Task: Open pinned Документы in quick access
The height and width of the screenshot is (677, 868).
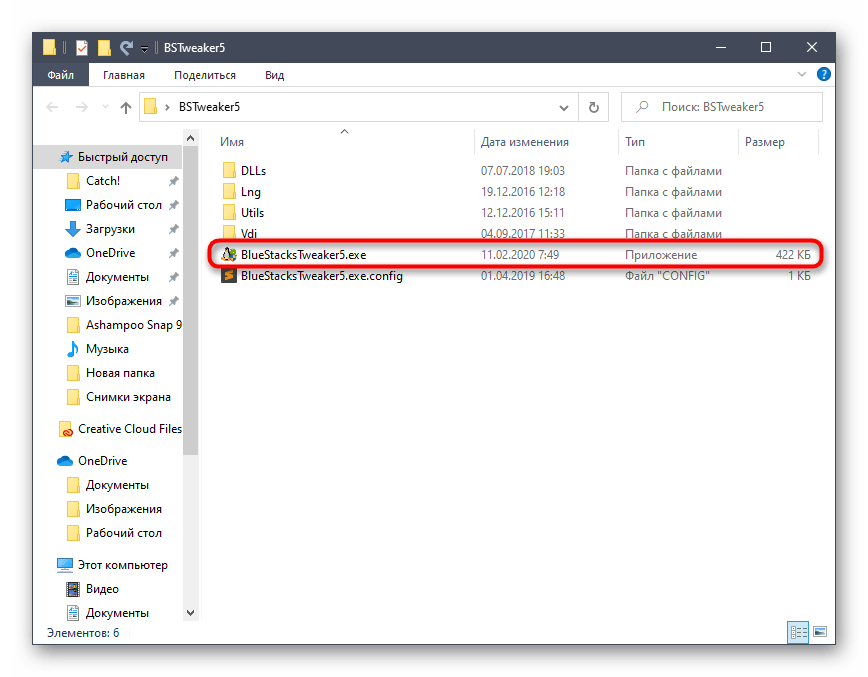Action: 117,277
